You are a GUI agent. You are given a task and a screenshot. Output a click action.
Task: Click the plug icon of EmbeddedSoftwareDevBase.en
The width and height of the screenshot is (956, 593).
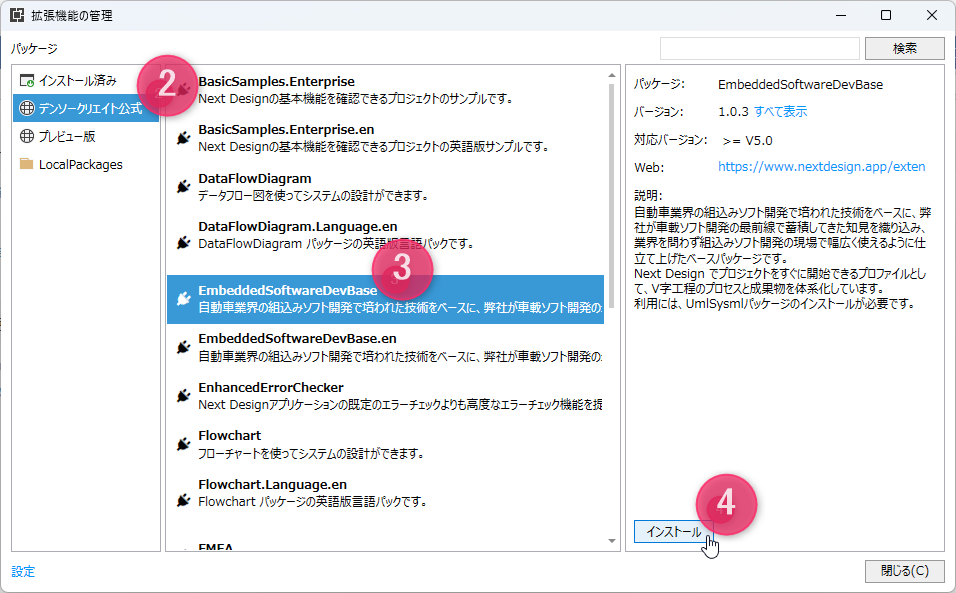point(184,347)
